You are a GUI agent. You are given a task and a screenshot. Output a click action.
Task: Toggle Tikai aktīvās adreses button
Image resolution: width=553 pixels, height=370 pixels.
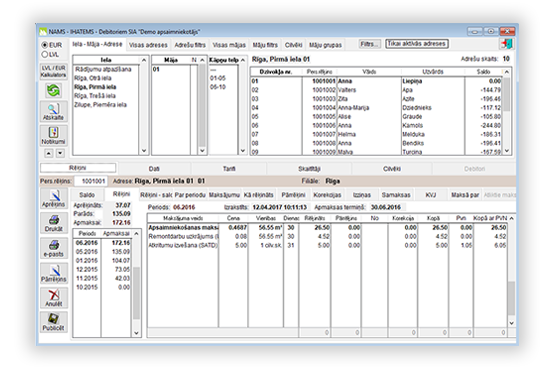click(x=417, y=44)
